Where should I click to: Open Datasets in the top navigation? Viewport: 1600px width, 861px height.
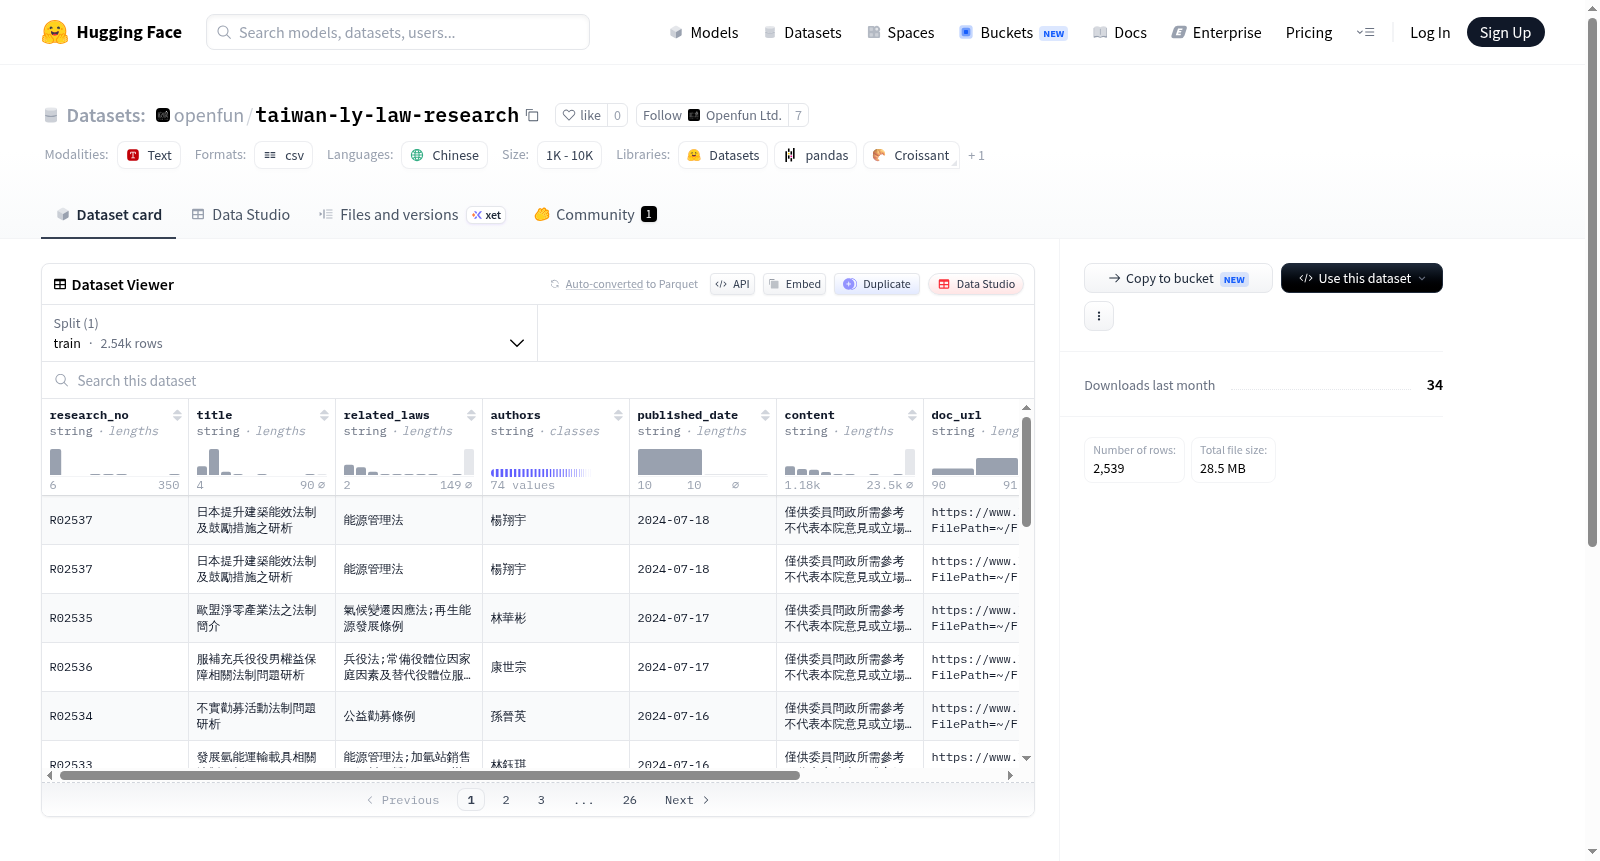click(802, 32)
